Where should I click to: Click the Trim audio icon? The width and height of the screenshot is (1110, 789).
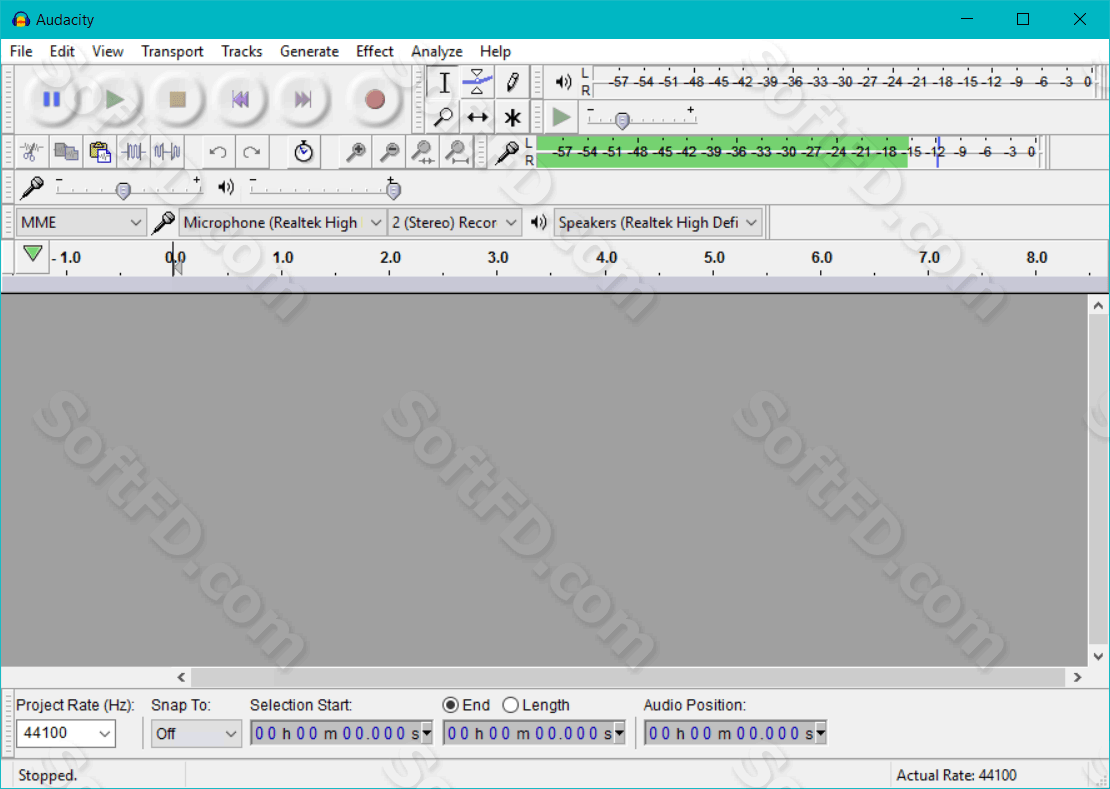[x=134, y=151]
